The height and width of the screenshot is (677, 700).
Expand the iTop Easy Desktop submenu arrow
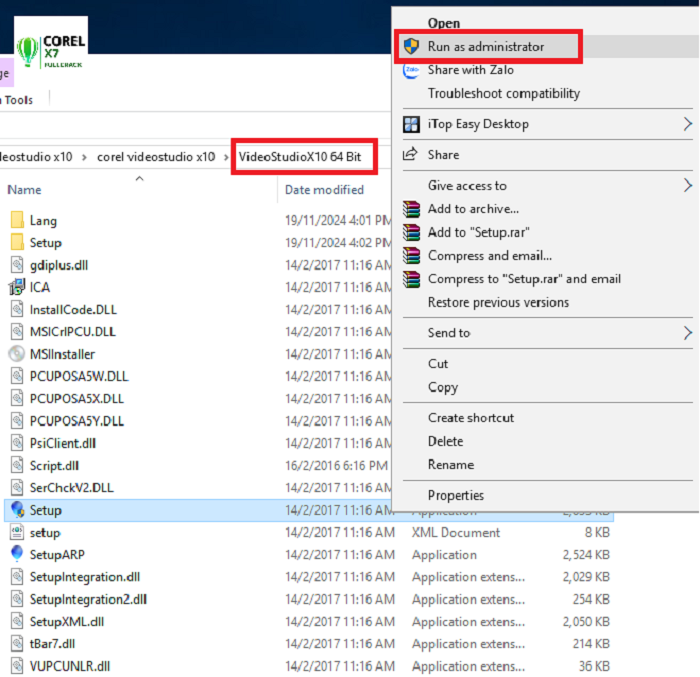click(x=687, y=124)
